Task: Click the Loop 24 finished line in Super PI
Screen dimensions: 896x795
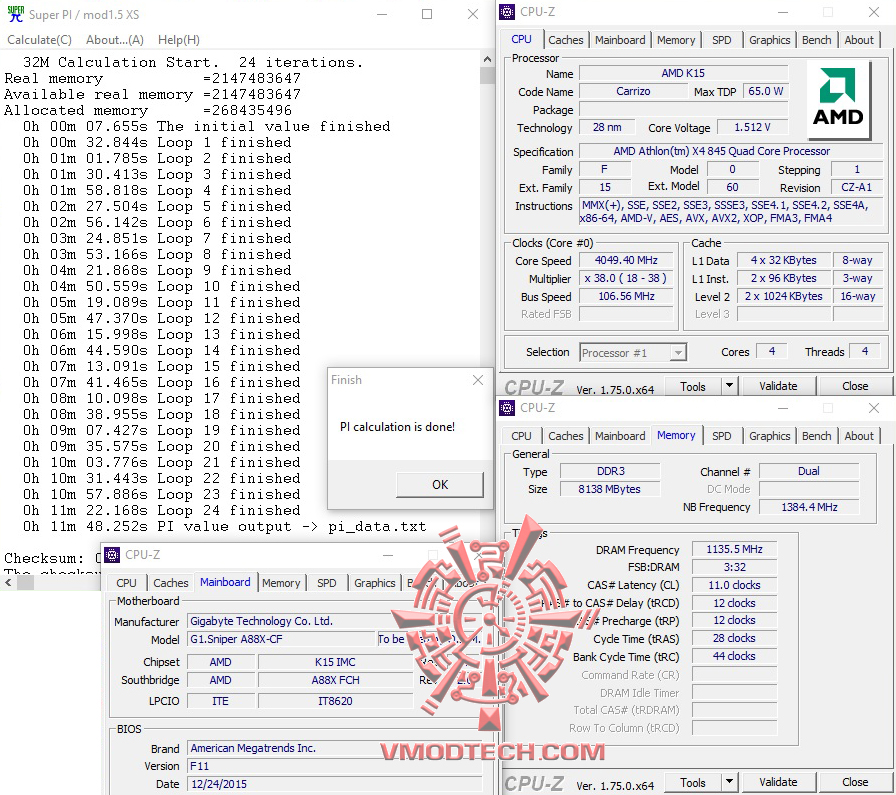Action: pos(162,510)
